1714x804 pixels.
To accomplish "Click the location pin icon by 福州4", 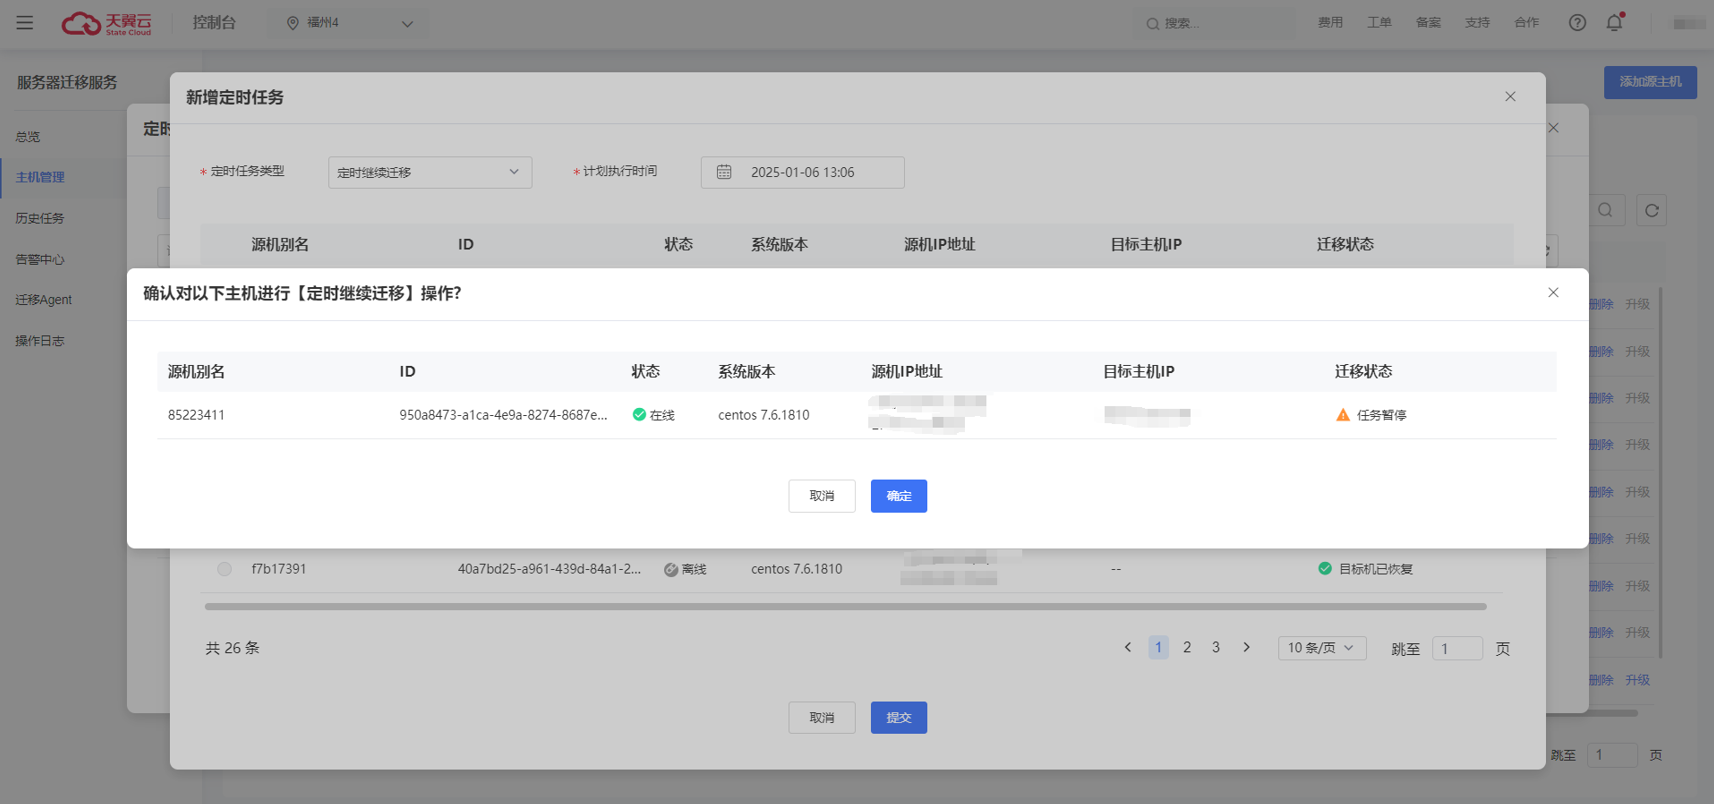I will [x=293, y=23].
